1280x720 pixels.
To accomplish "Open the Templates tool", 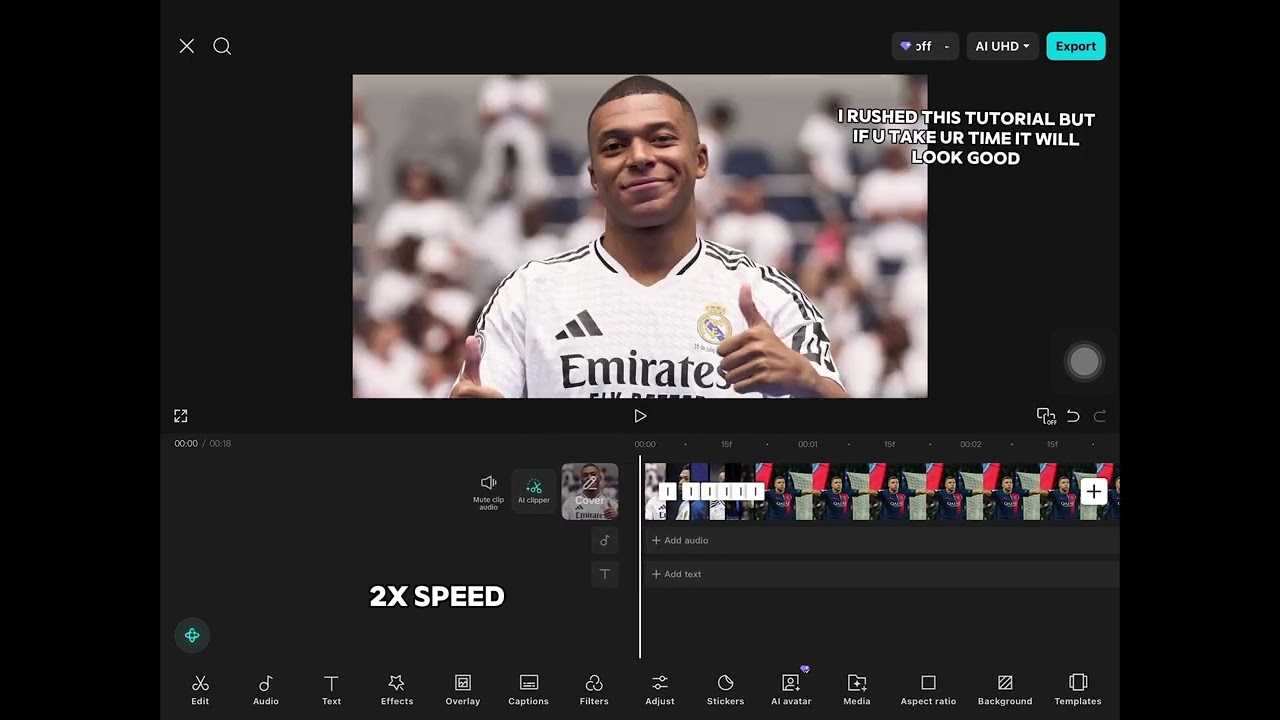I will (x=1078, y=690).
